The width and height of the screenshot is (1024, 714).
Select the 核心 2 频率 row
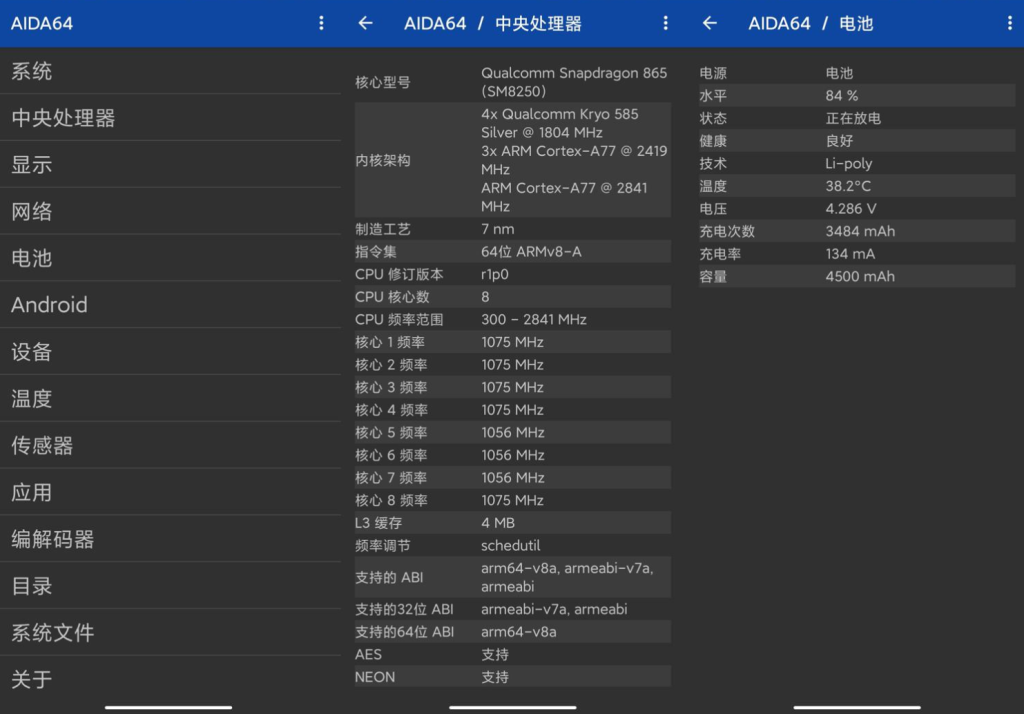pos(513,365)
